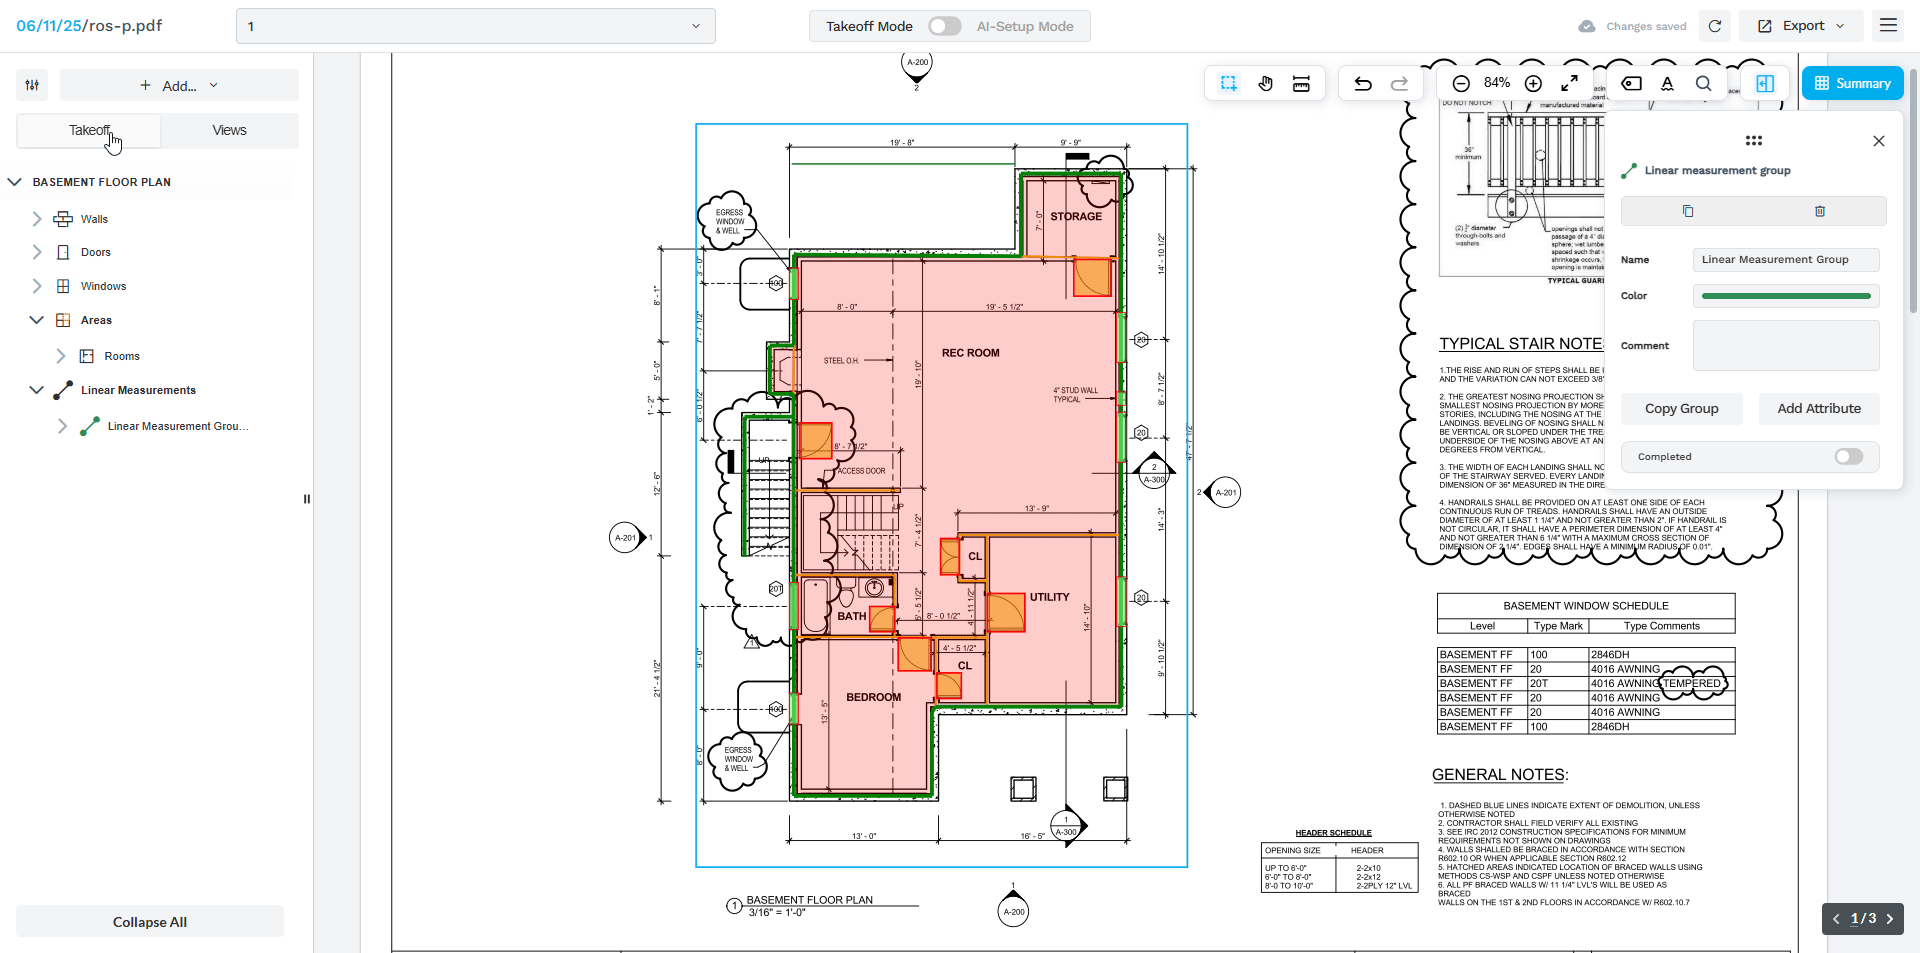Expand the Doors tree item

click(x=37, y=253)
